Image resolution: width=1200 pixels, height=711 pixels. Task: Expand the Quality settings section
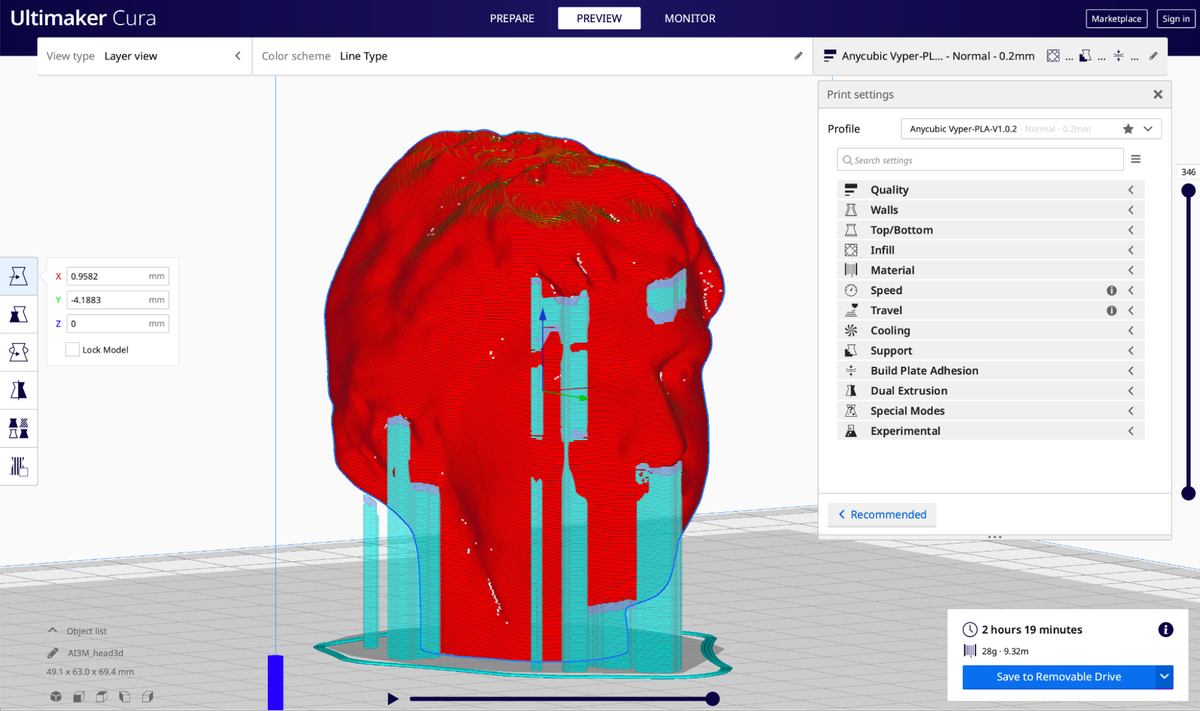(990, 190)
